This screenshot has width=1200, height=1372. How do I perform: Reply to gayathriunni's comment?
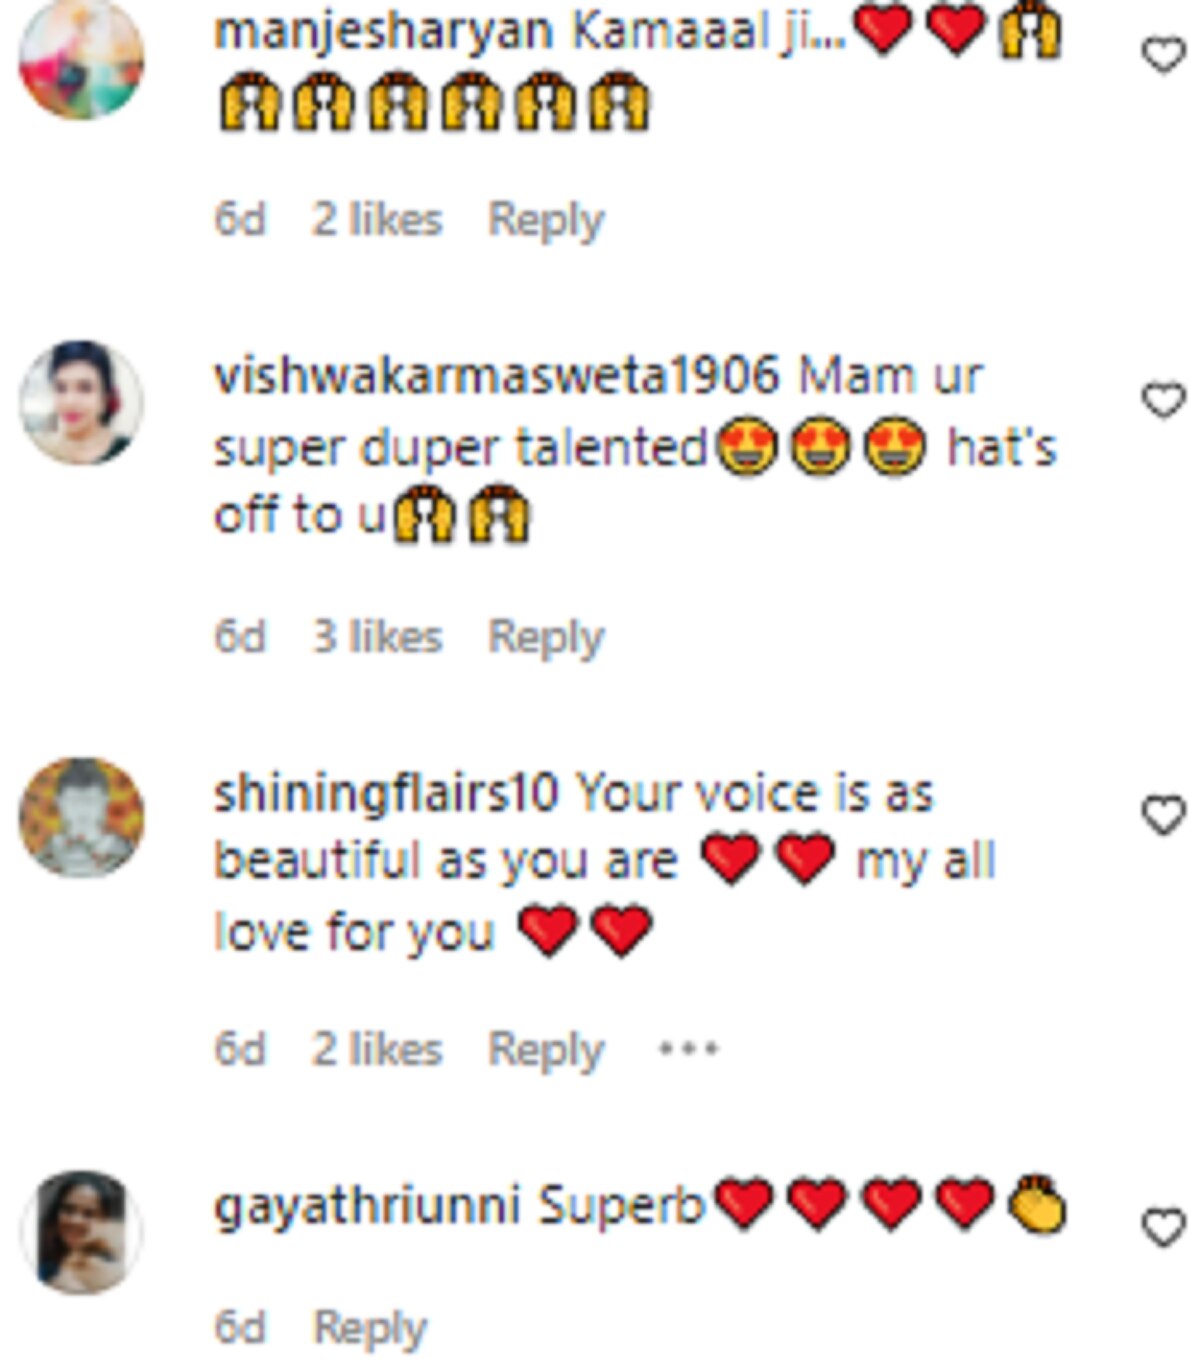coord(370,1328)
